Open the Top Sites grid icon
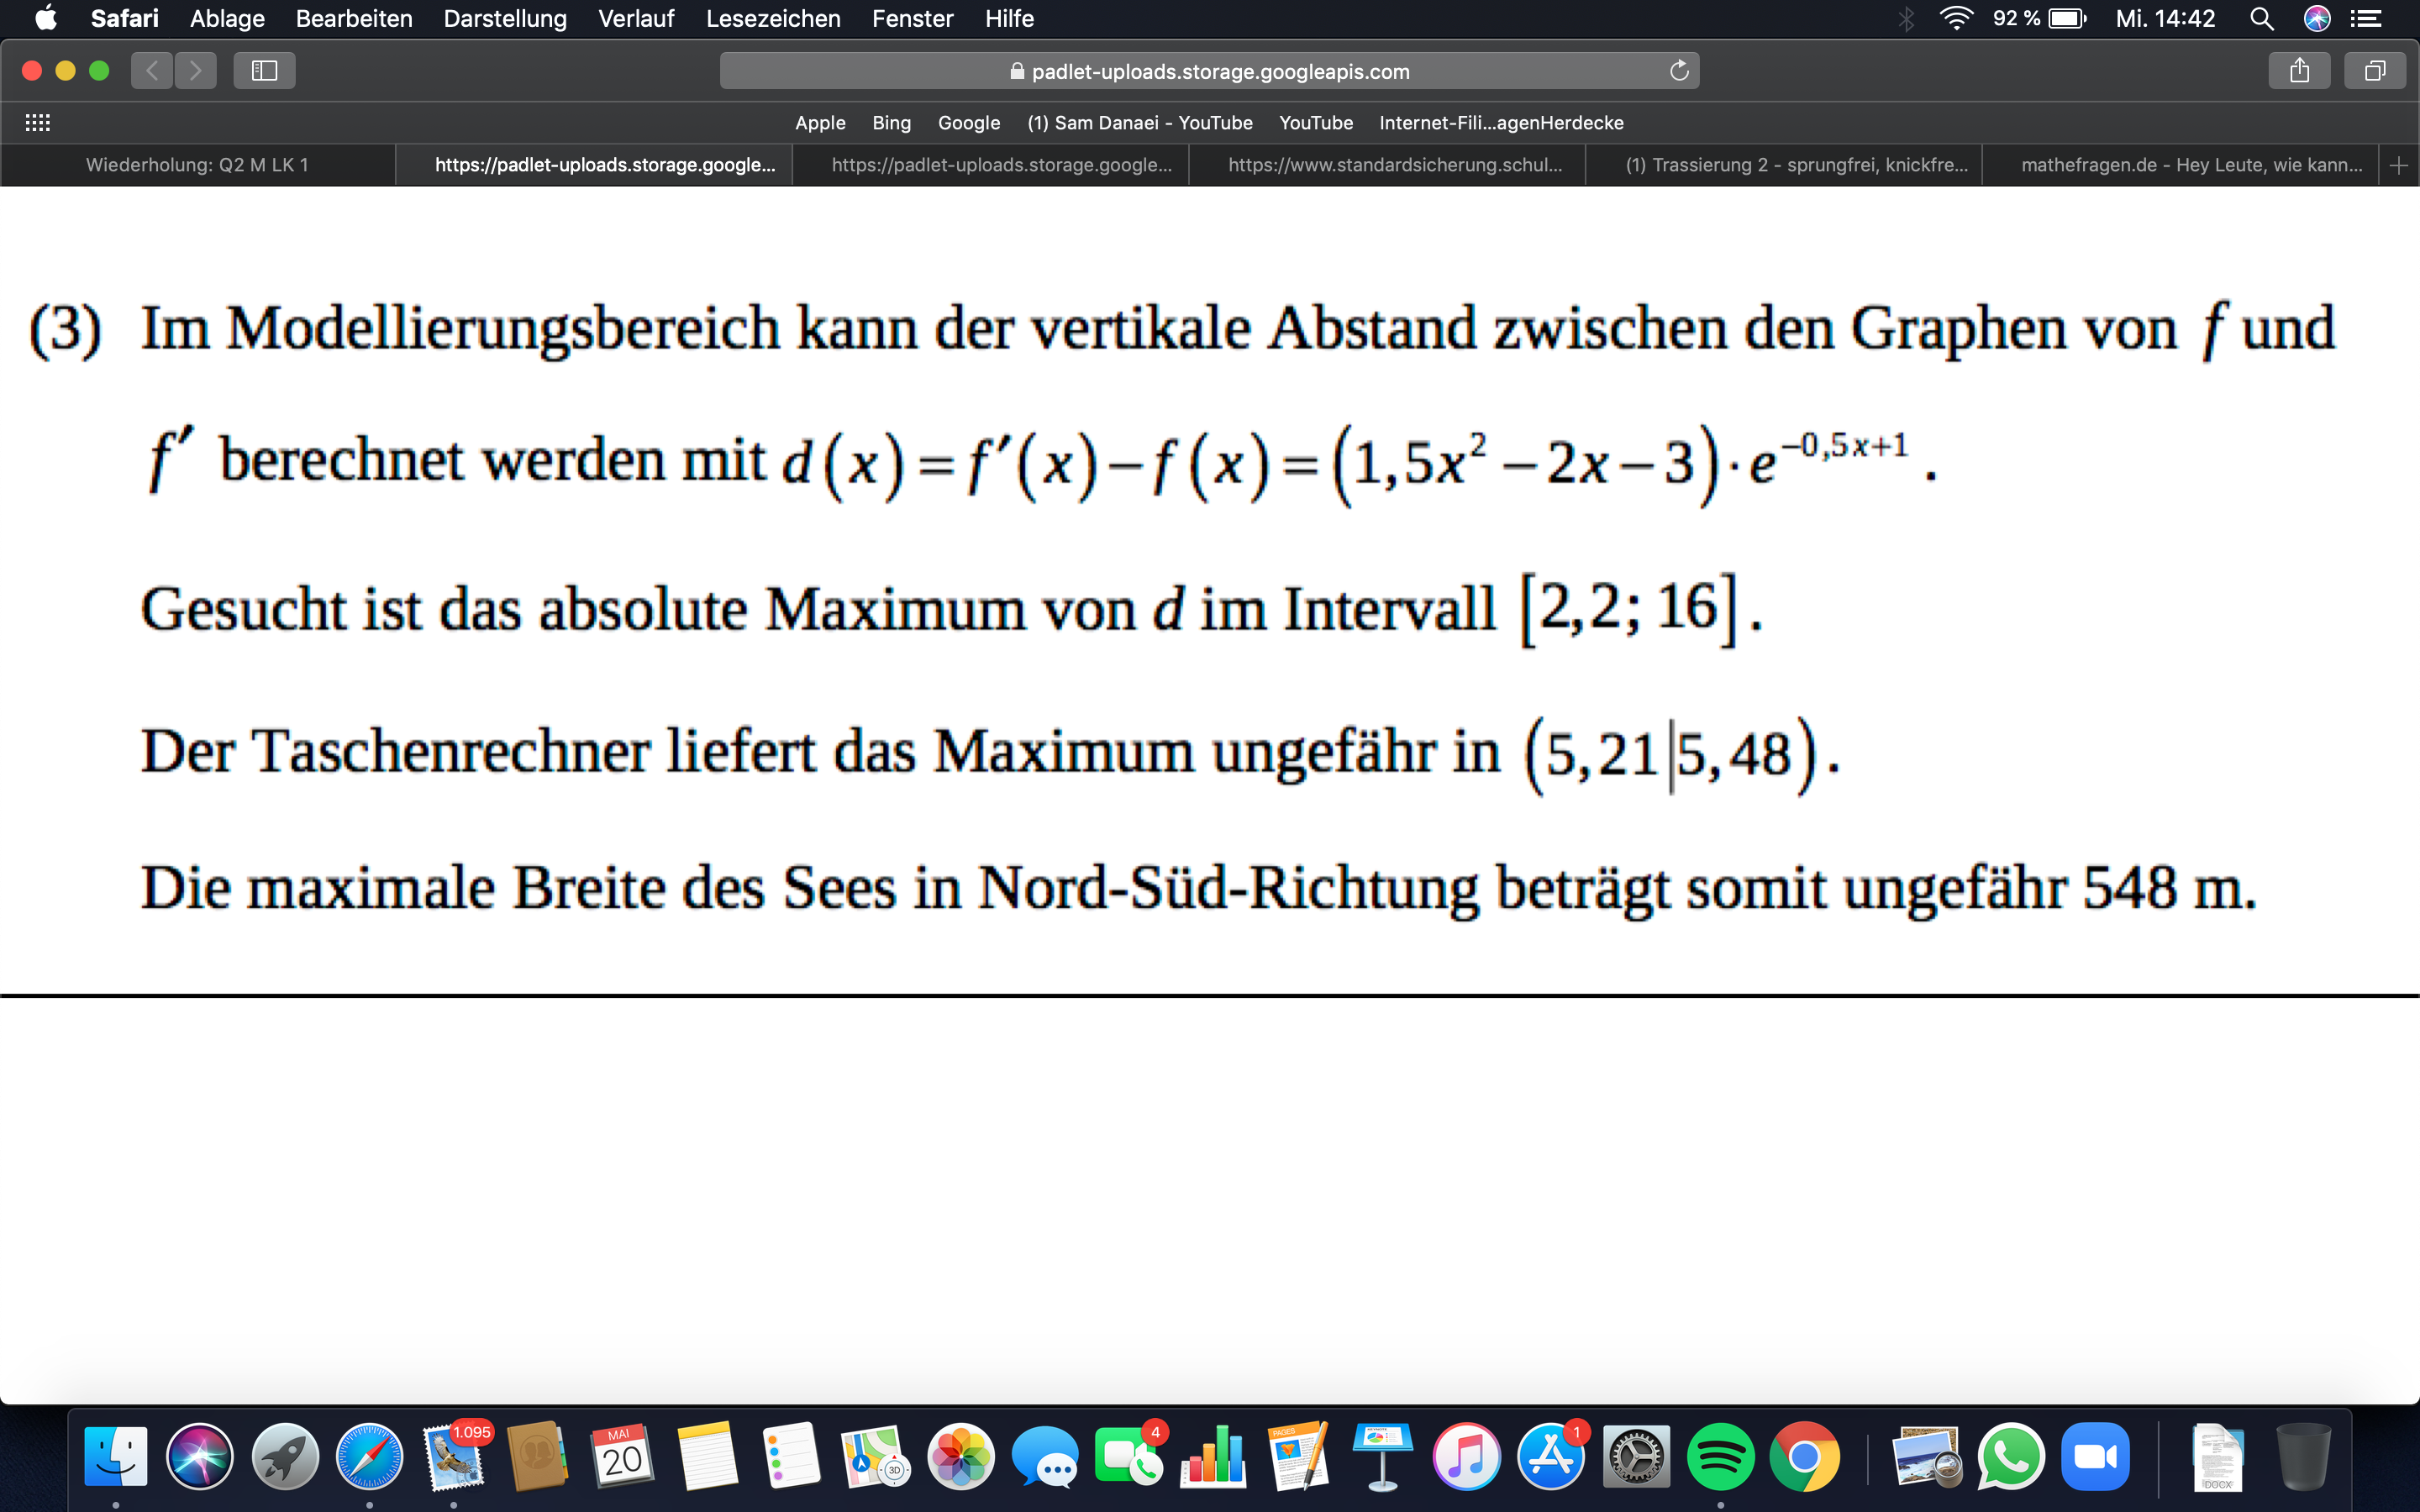Screen dimensions: 2420x1512 [x=37, y=123]
